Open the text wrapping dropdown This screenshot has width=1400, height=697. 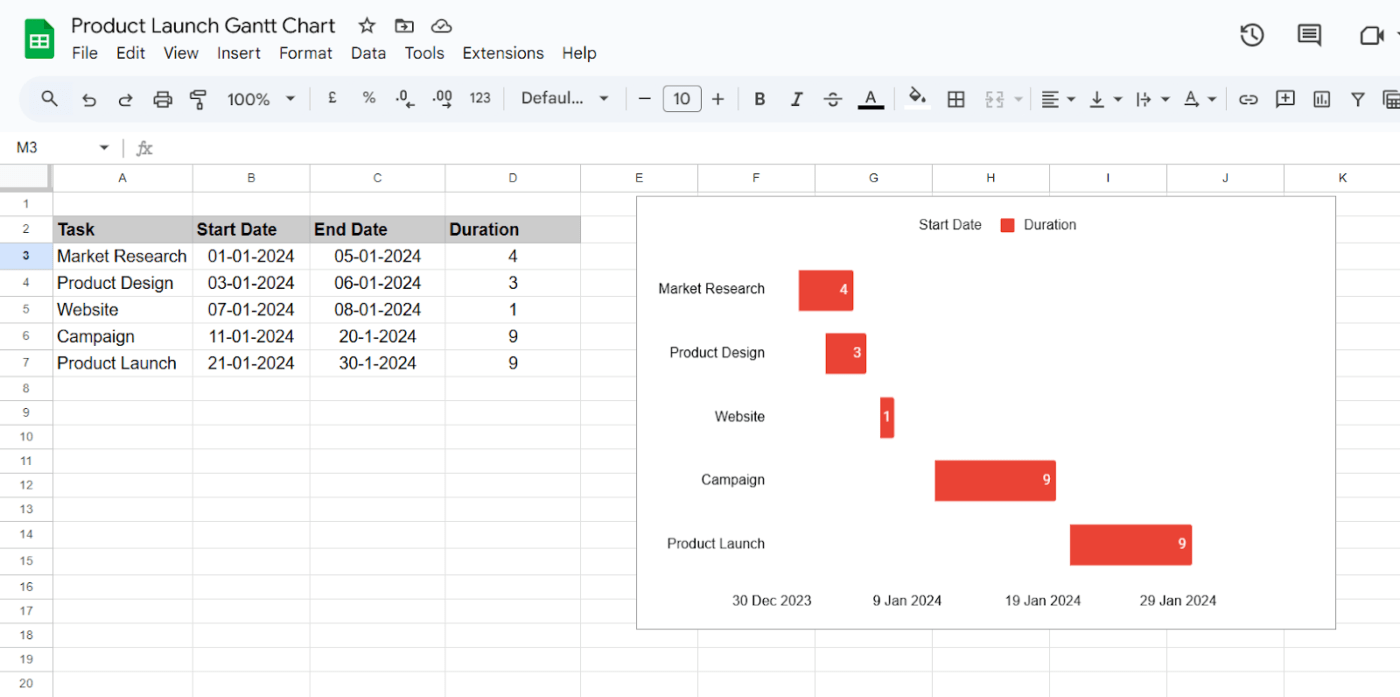click(x=1152, y=99)
